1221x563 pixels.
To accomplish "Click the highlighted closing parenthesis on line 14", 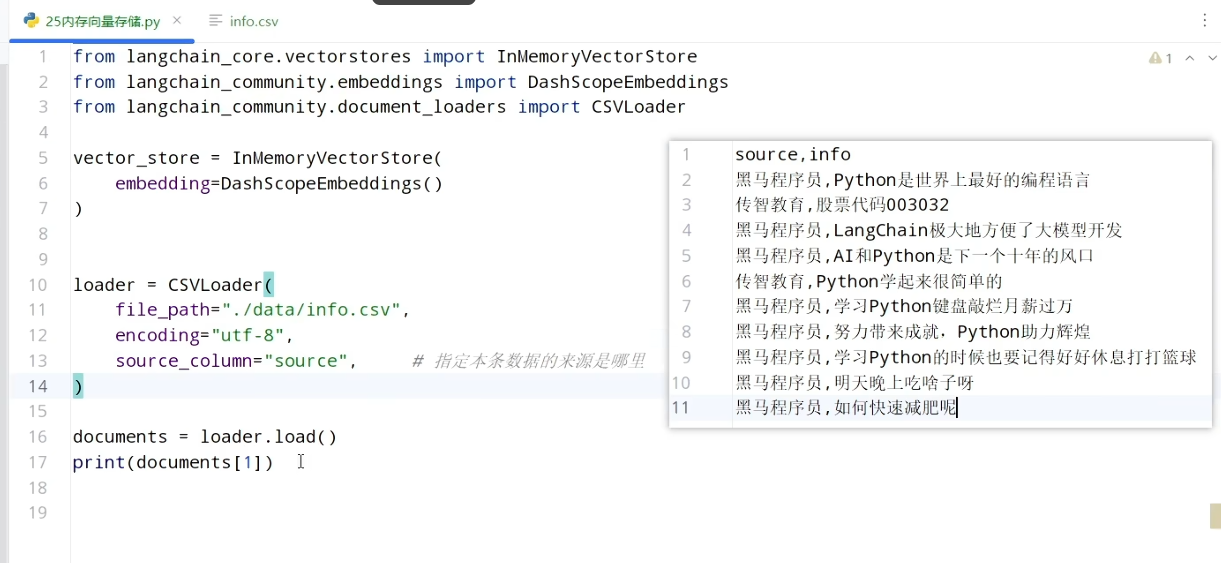I will [x=78, y=386].
